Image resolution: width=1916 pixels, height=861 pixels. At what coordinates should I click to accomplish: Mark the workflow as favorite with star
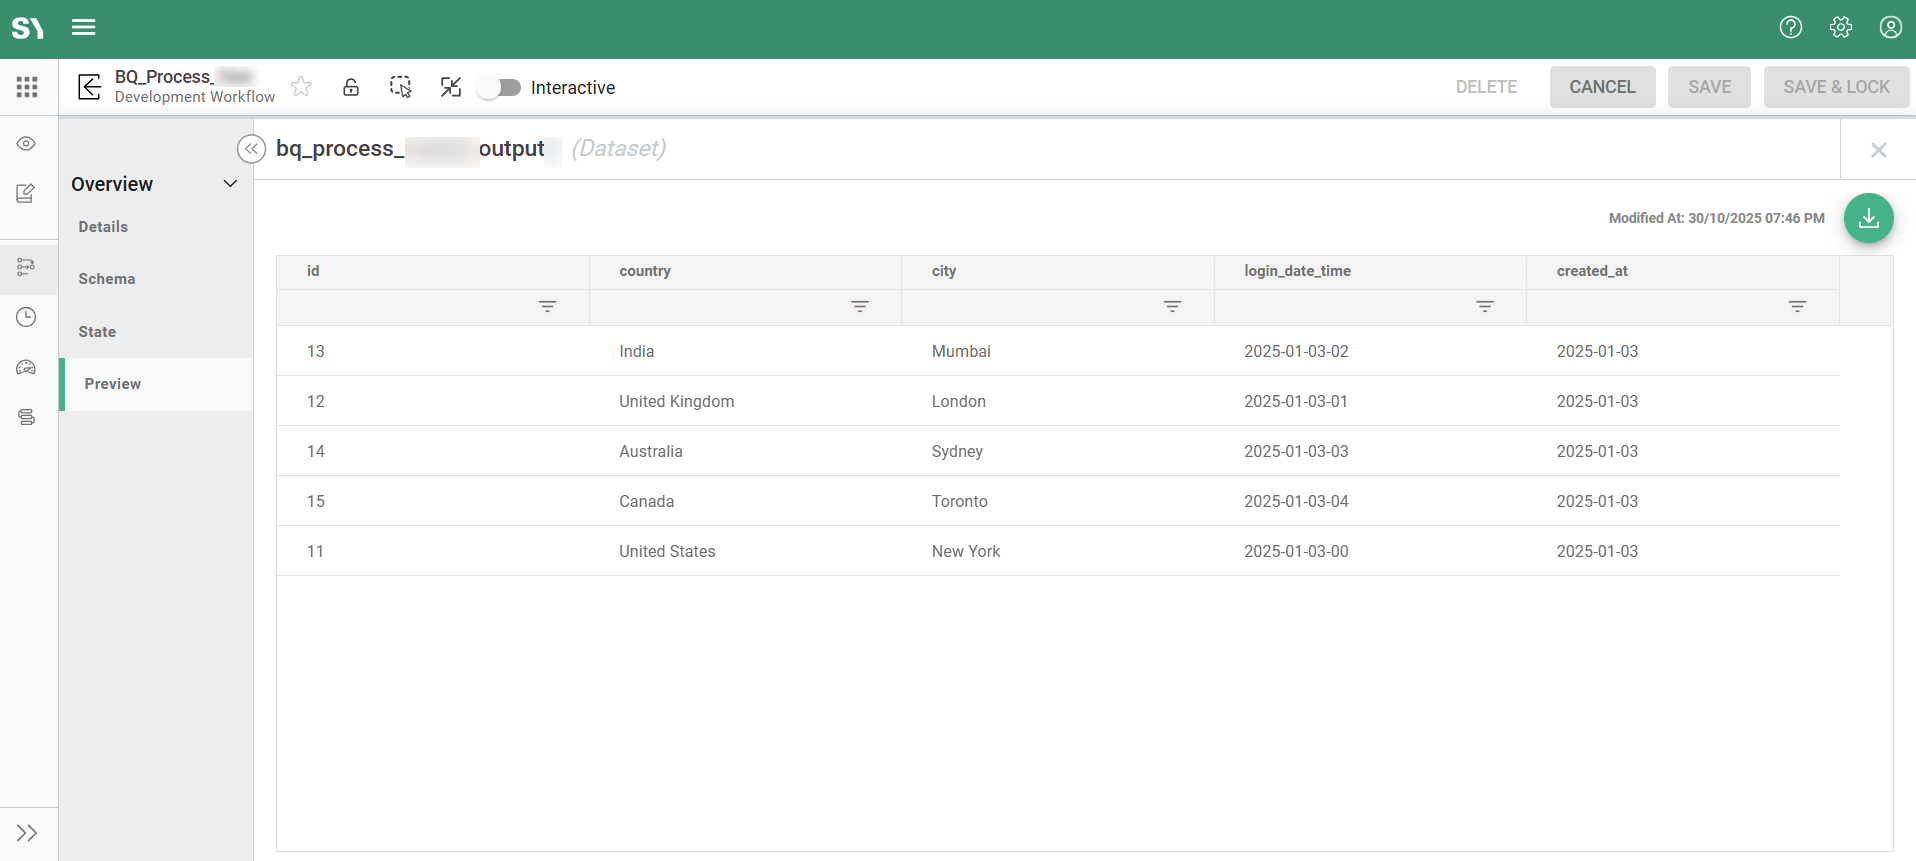pyautogui.click(x=301, y=87)
